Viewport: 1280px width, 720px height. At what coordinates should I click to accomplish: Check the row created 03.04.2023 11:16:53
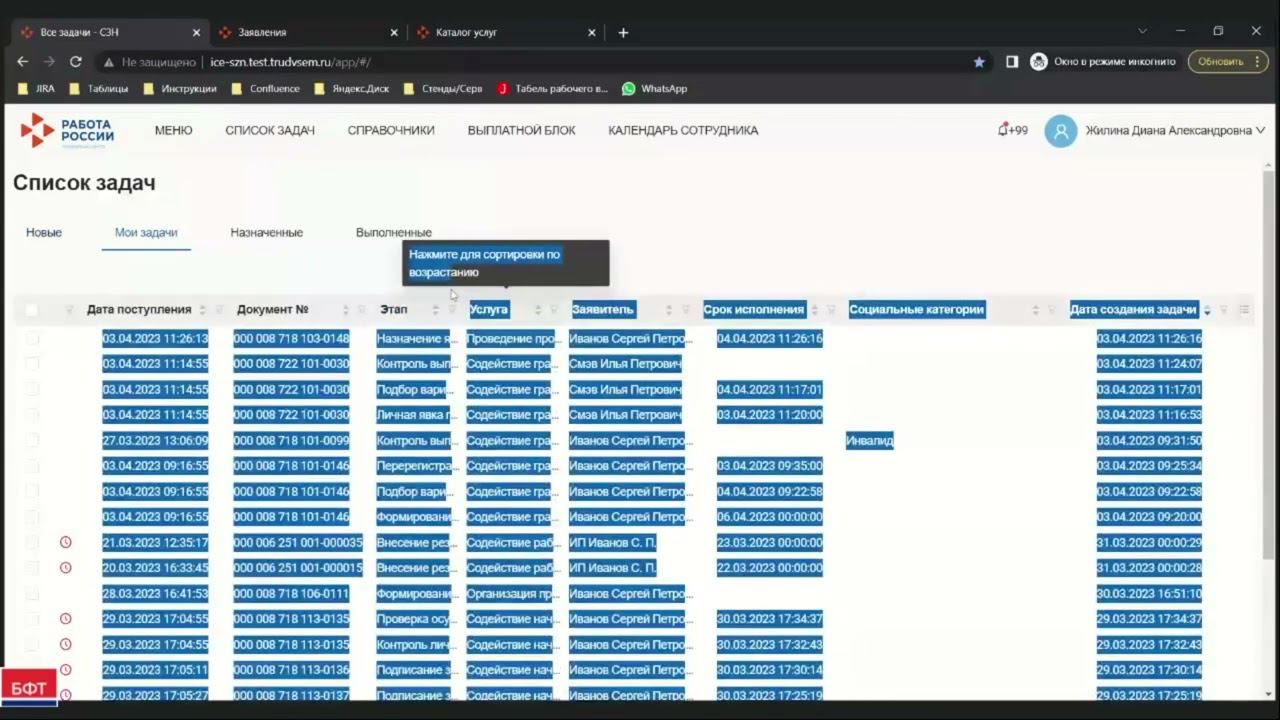pyautogui.click(x=32, y=415)
